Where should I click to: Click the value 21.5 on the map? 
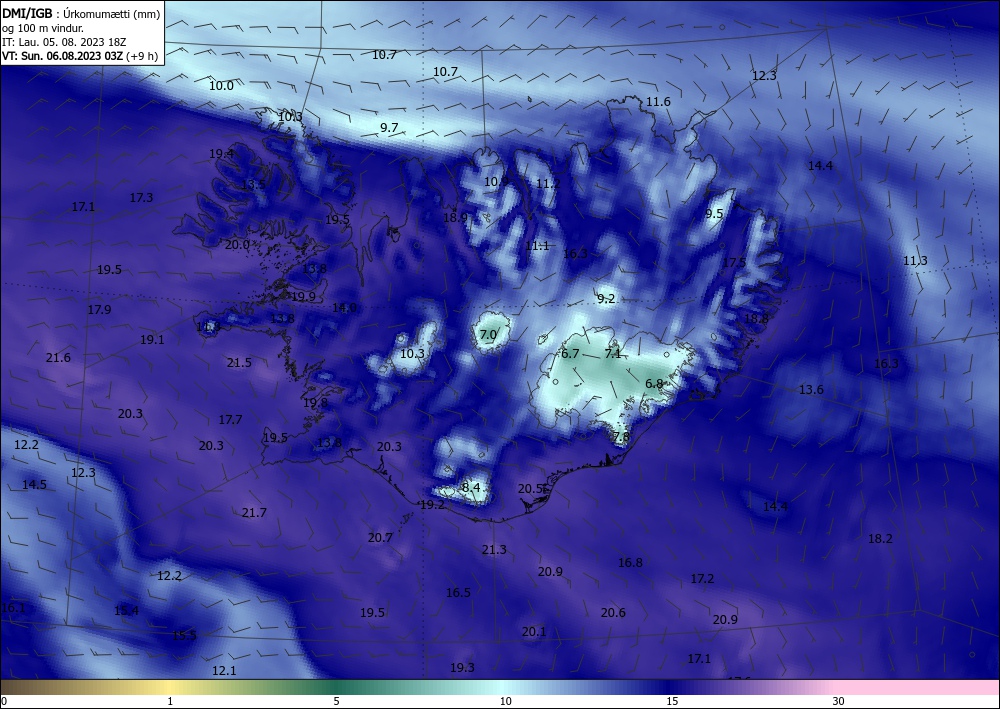click(239, 363)
